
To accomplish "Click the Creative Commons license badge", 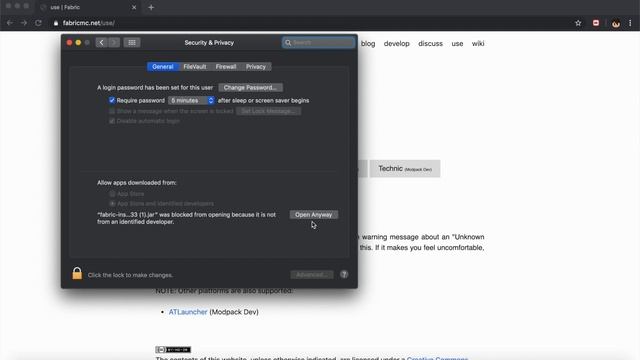I will tap(173, 349).
